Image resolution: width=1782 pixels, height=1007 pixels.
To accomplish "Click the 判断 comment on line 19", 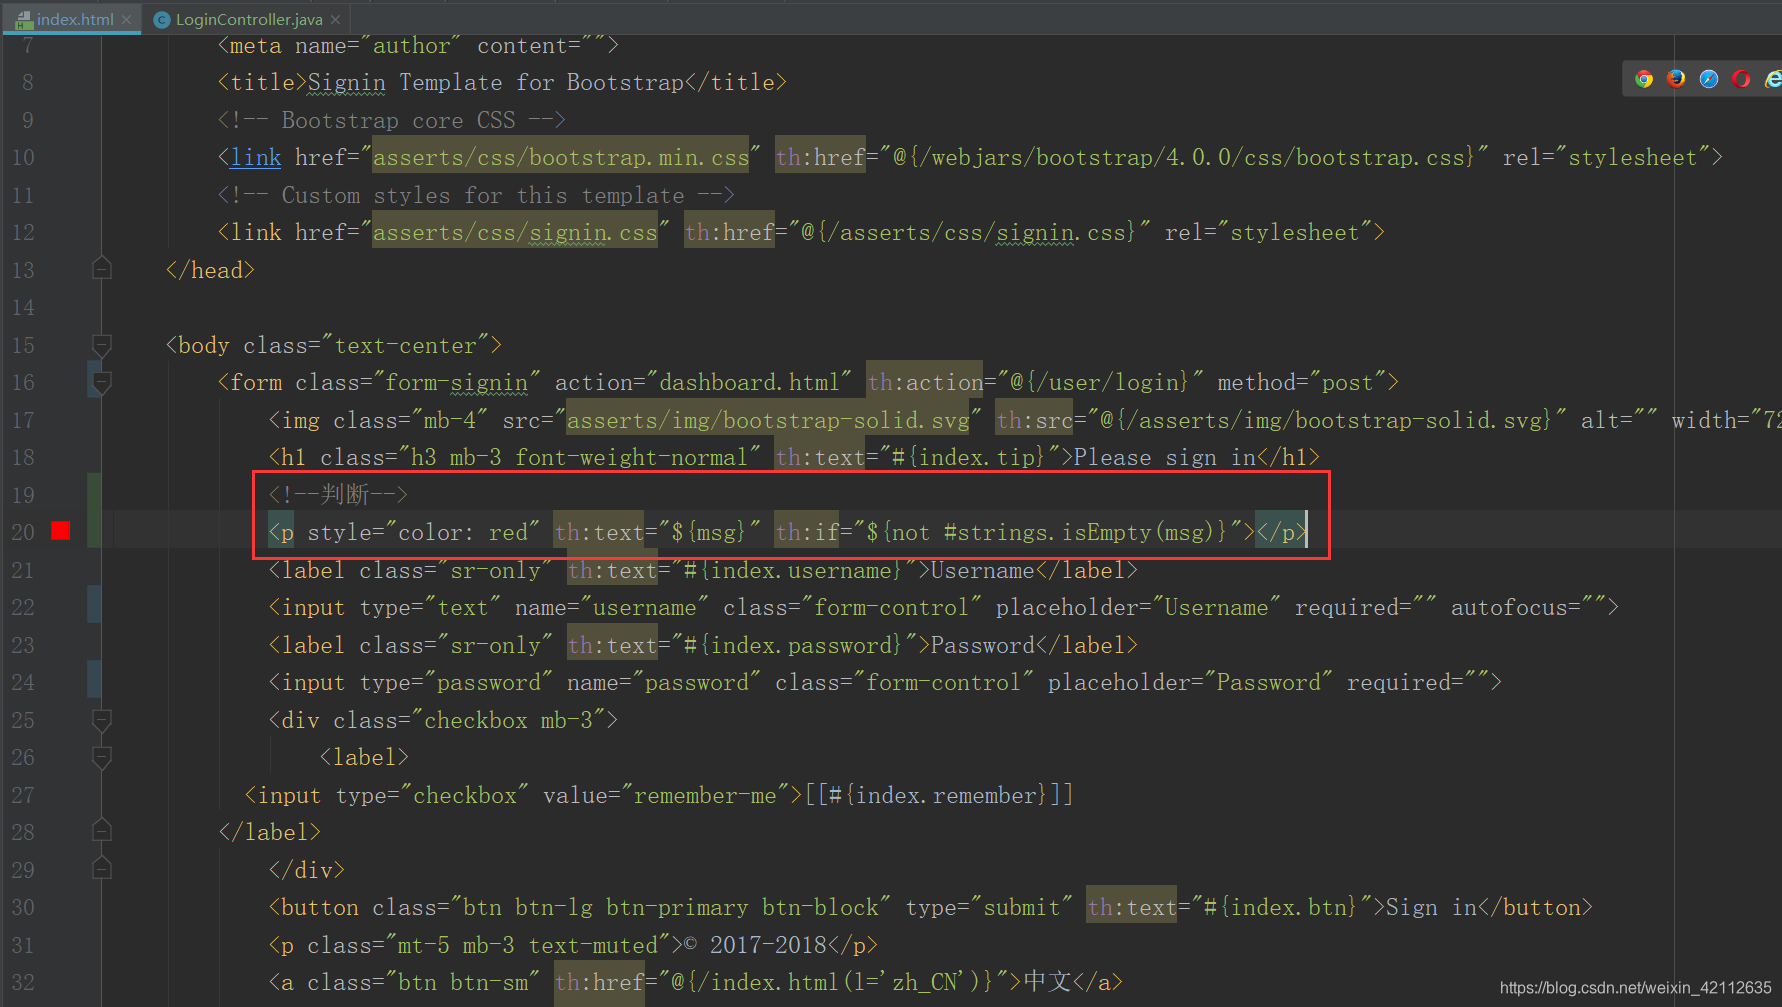I will [x=338, y=494].
